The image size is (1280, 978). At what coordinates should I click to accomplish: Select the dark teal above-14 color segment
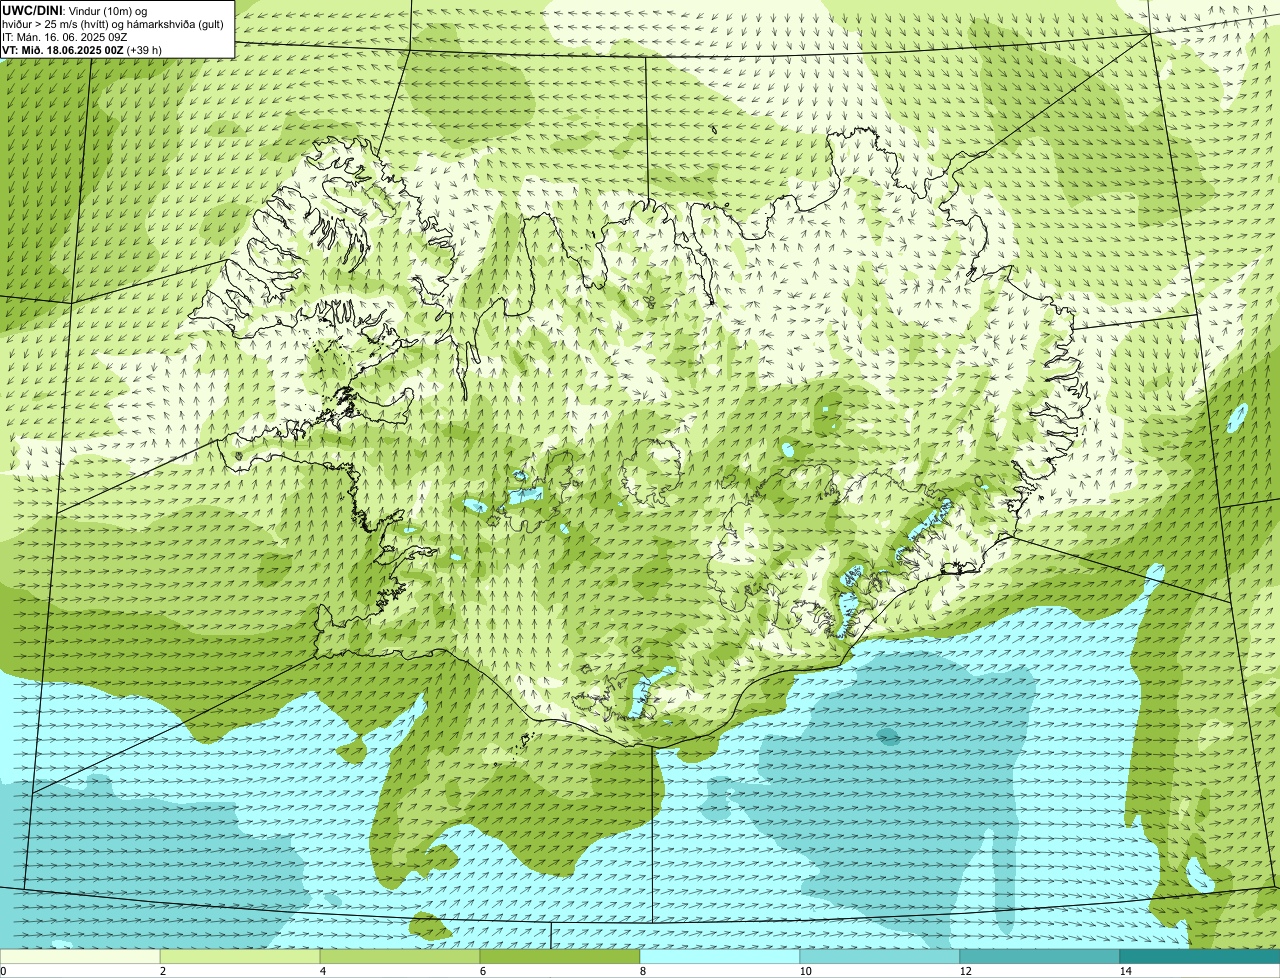tap(1200, 956)
